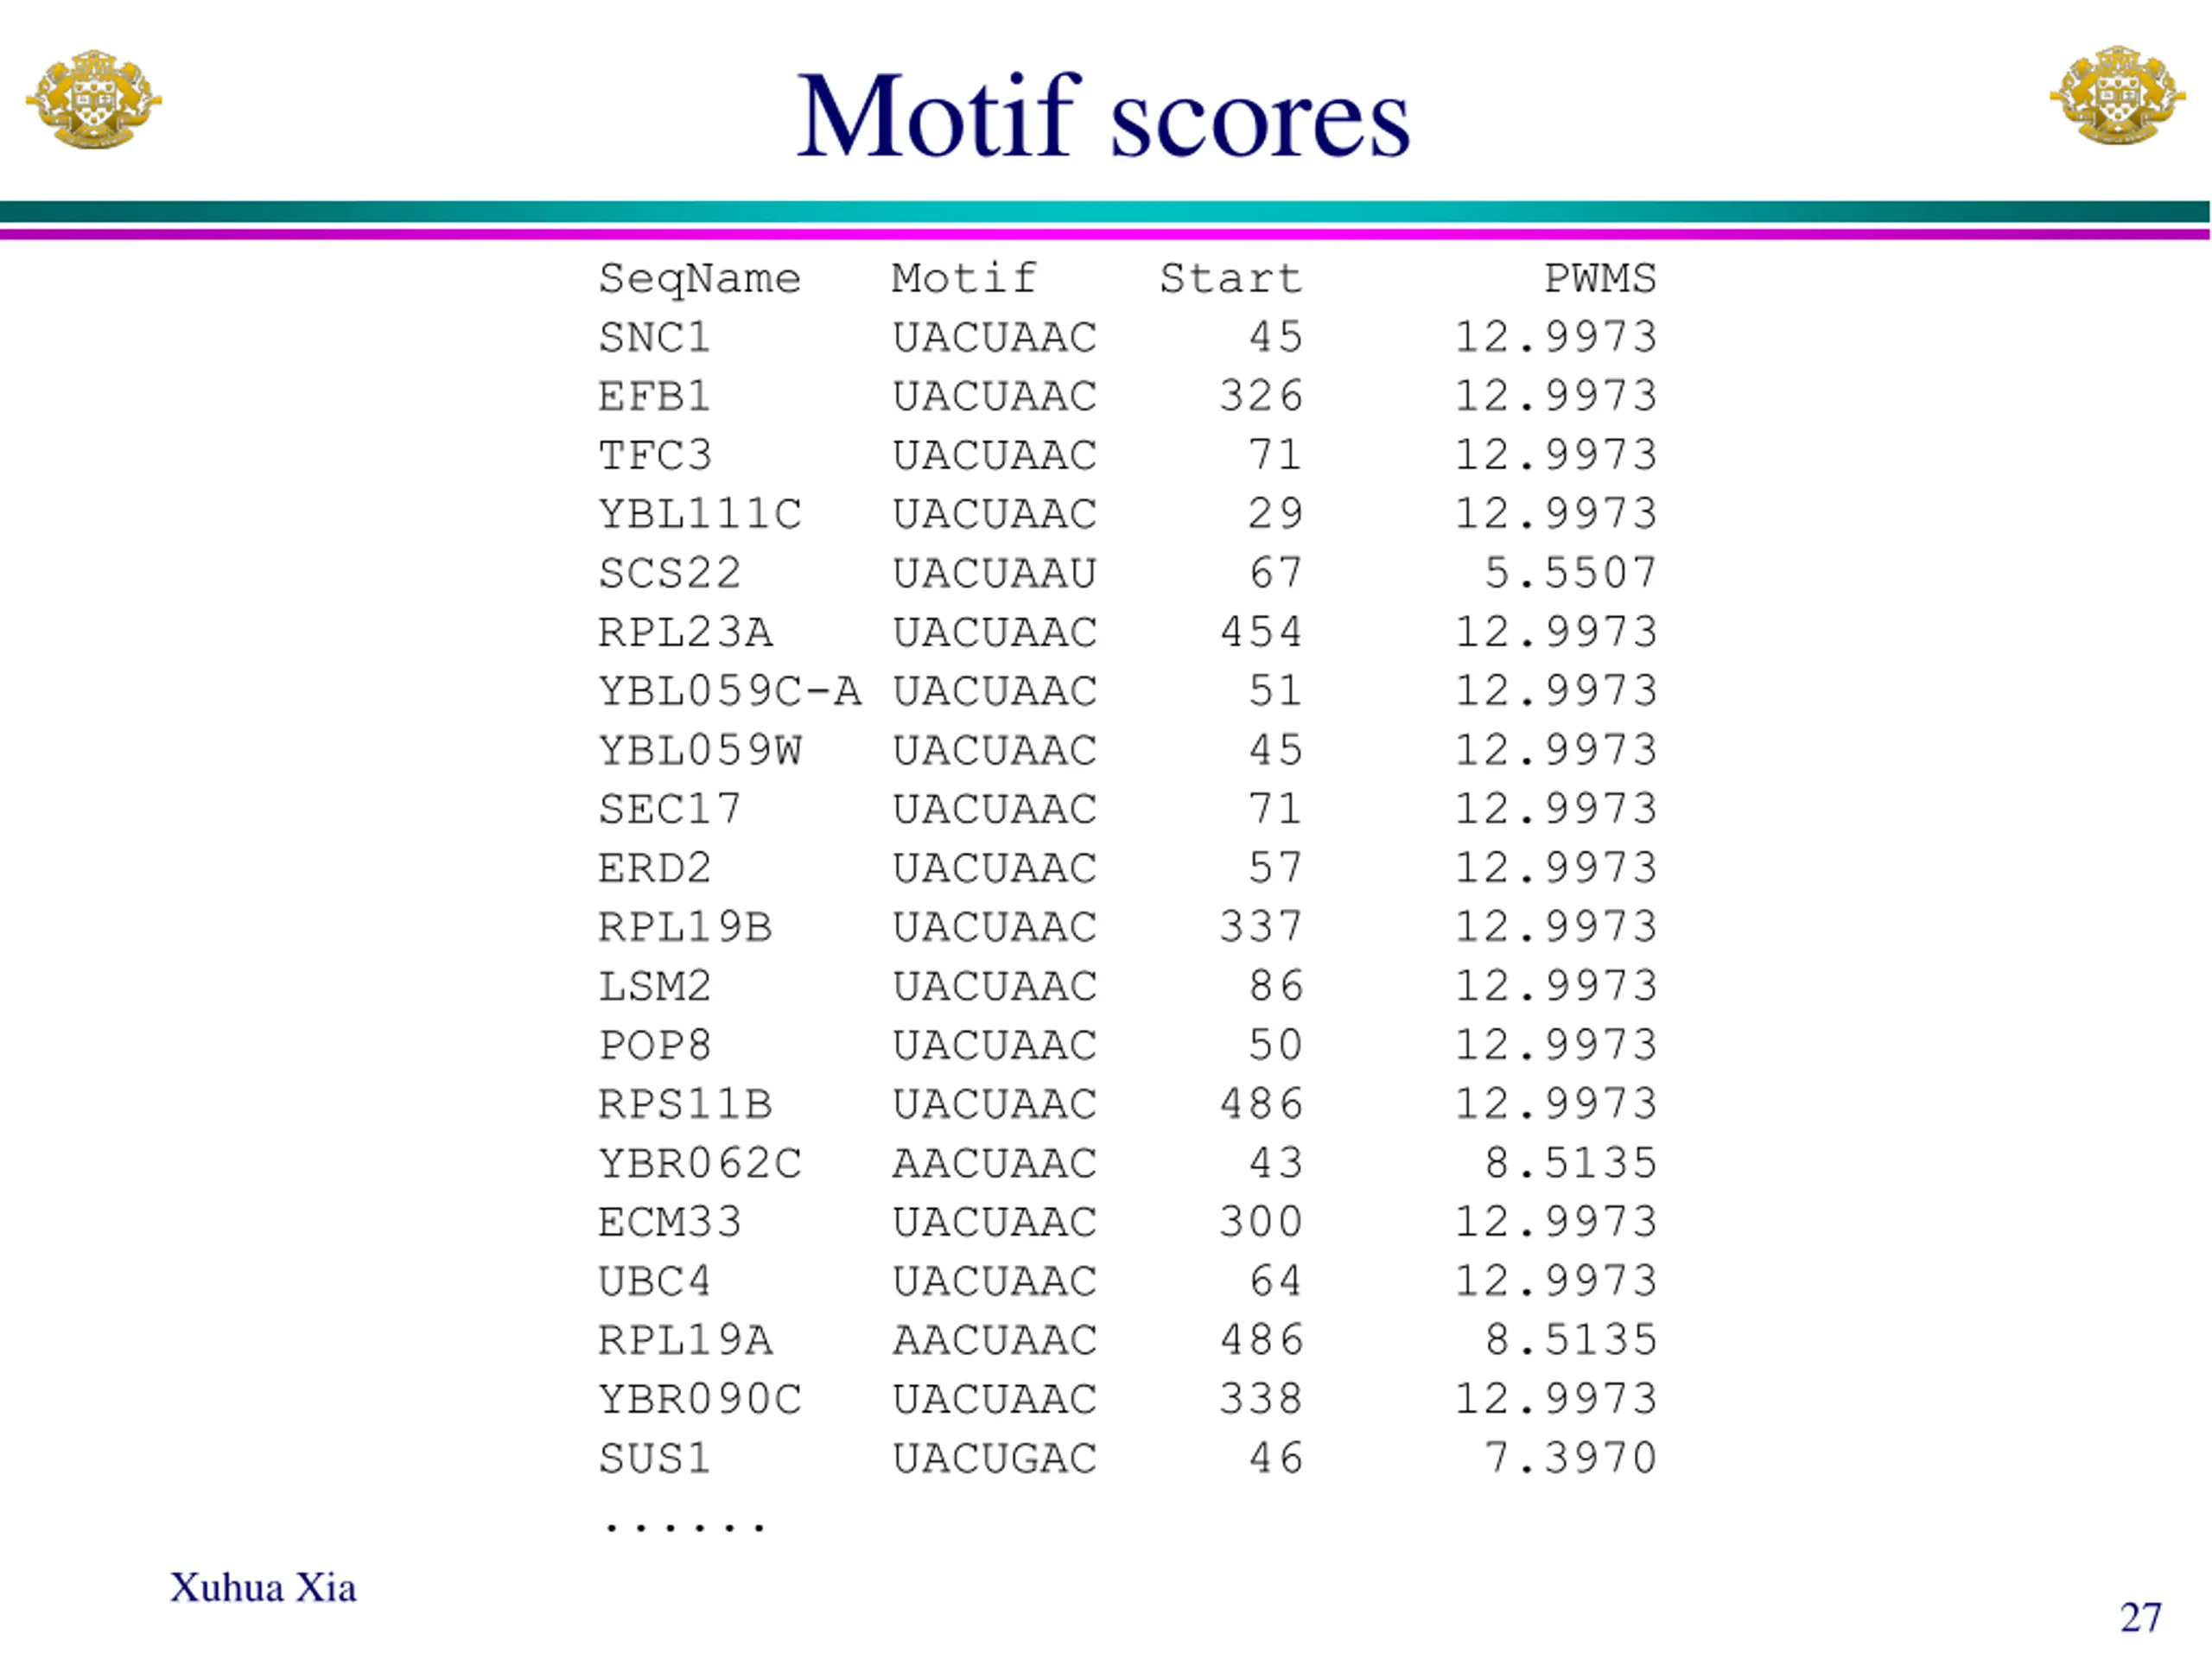Select the SNC1 sequence name
The height and width of the screenshot is (1659, 2212).
[x=654, y=337]
